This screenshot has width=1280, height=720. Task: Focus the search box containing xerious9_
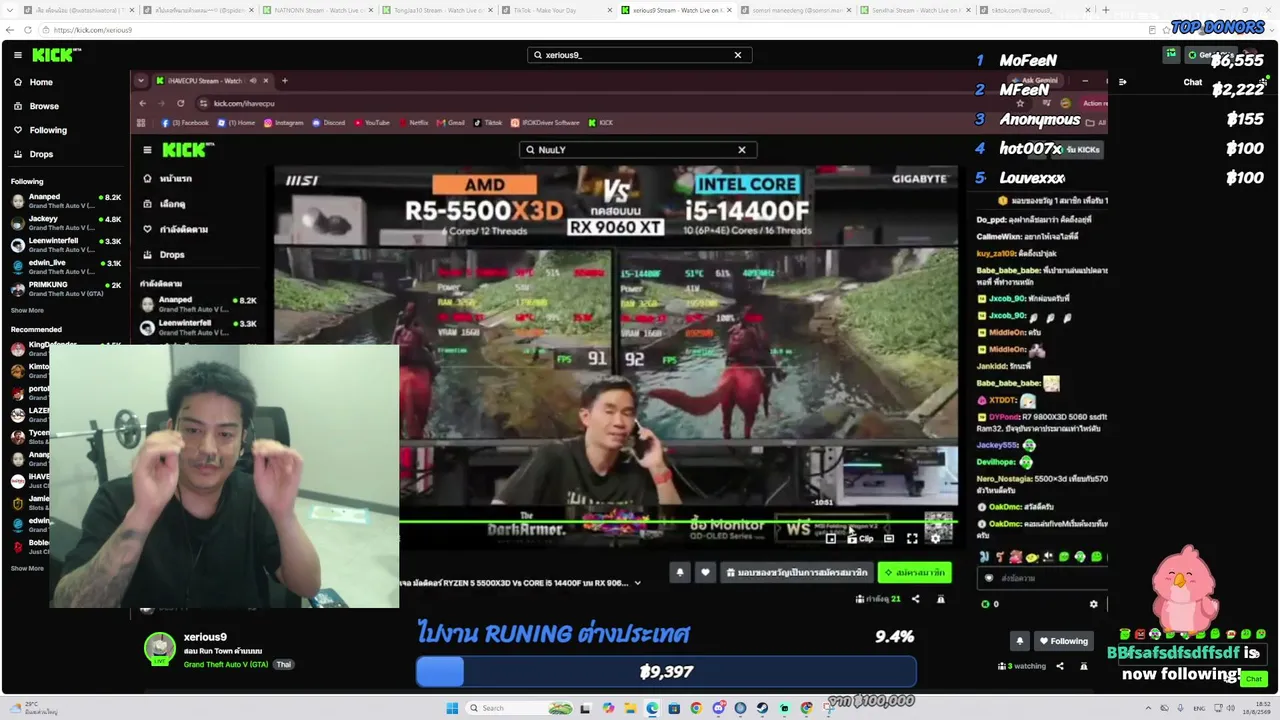(639, 55)
